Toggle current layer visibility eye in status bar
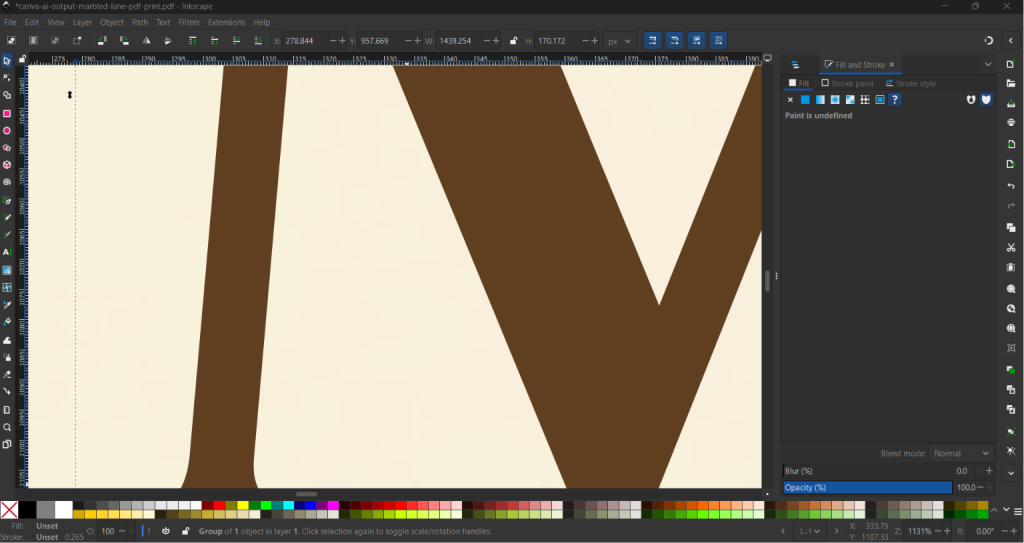The image size is (1024, 543). (x=166, y=531)
